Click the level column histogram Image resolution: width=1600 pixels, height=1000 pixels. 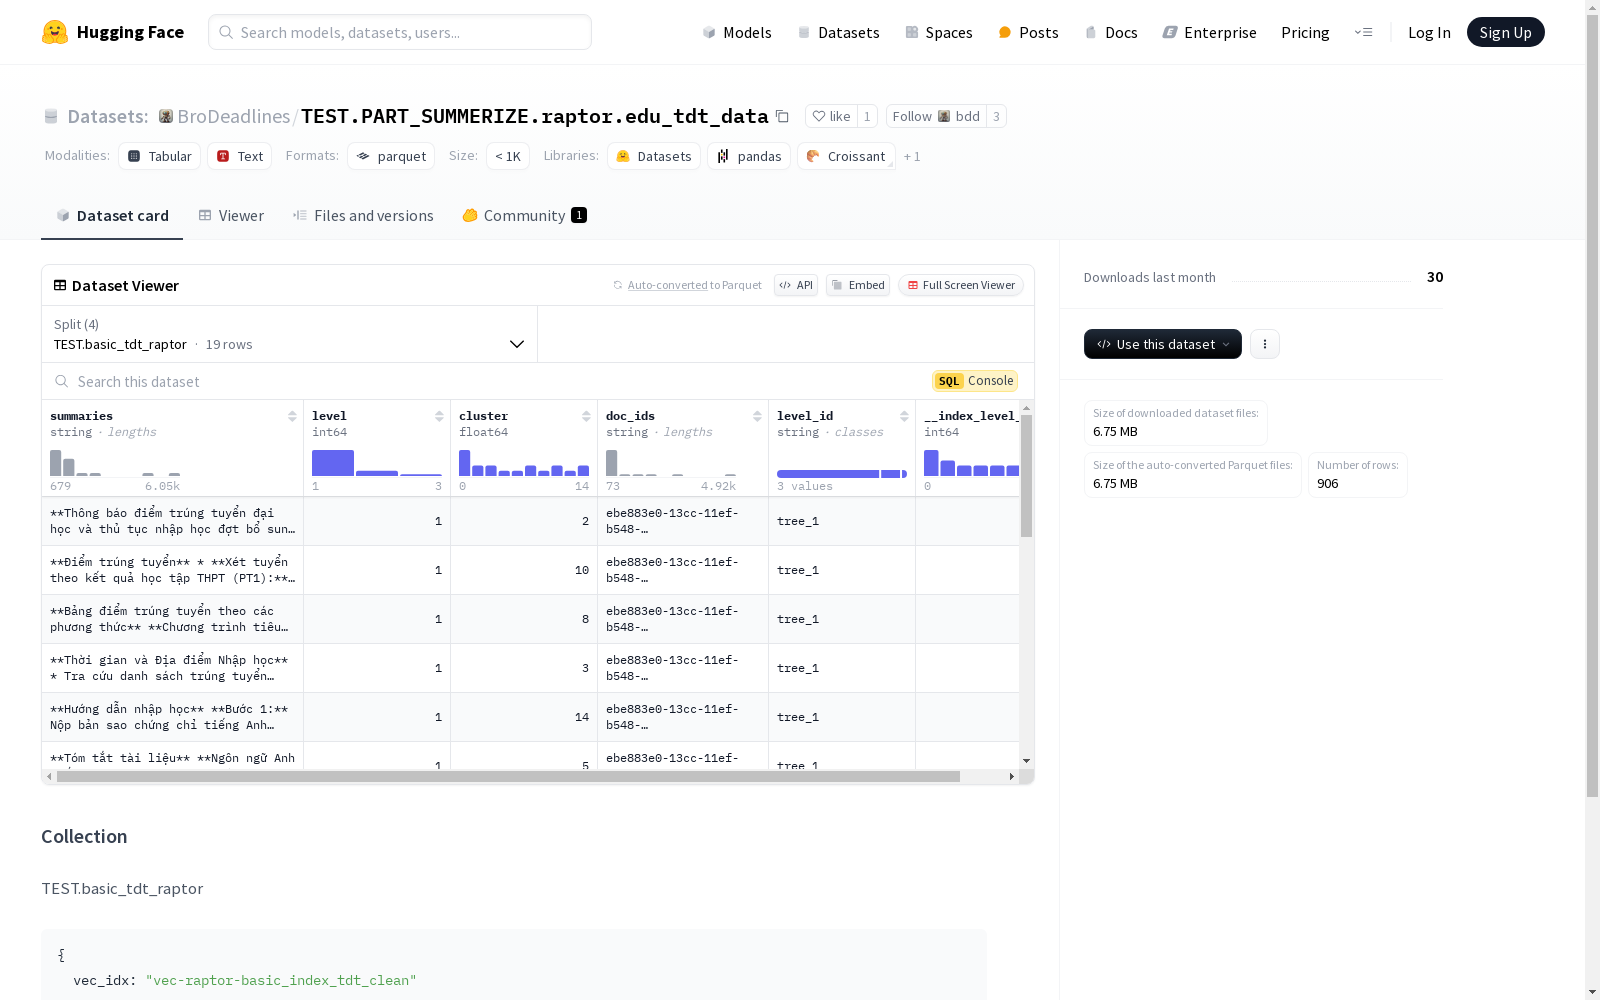tap(377, 463)
